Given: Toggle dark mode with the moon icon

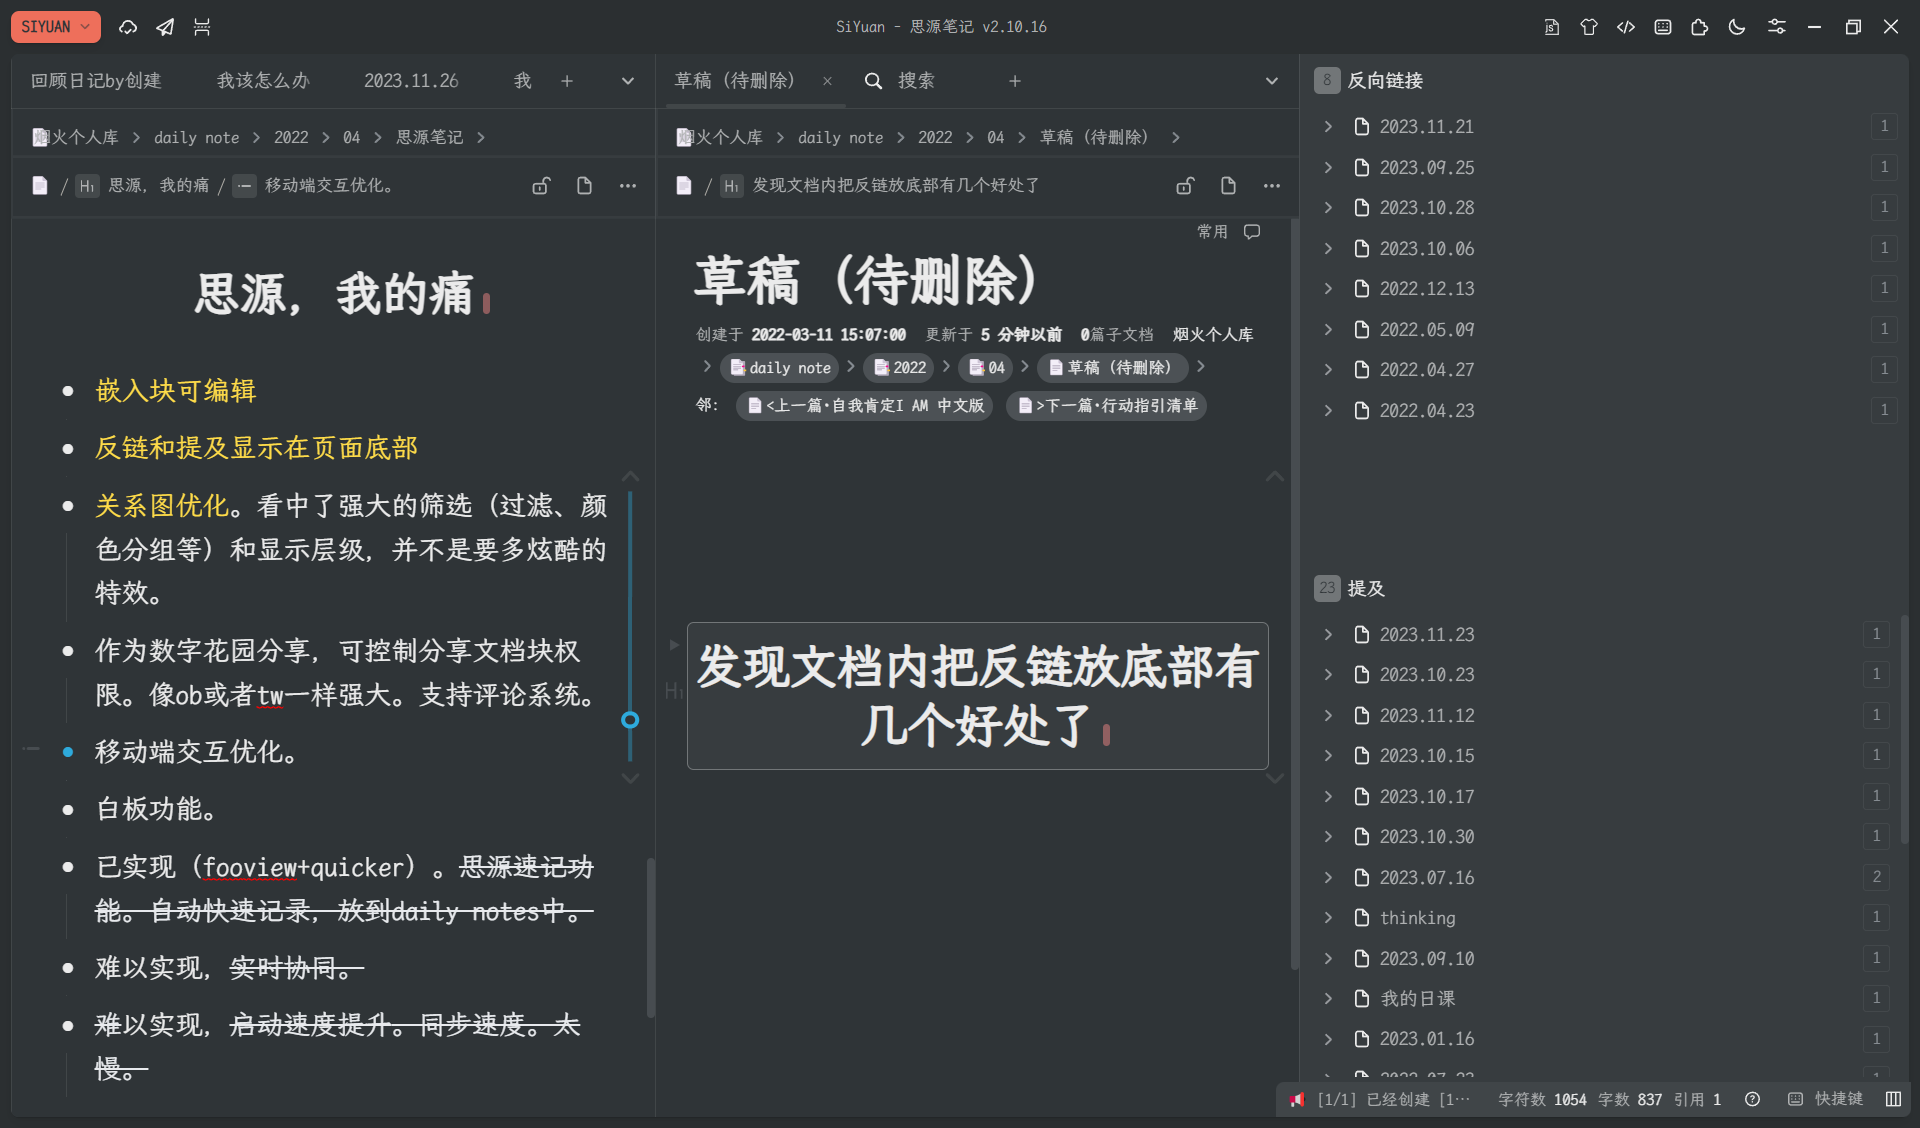Looking at the screenshot, I should (1737, 27).
